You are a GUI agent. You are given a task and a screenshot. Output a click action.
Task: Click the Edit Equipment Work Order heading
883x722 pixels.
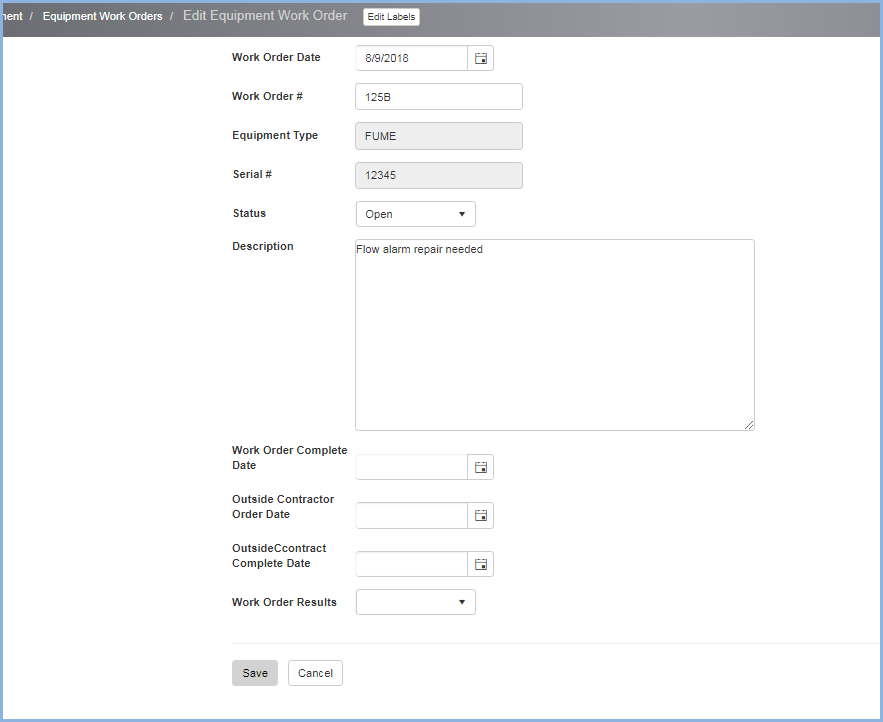click(265, 16)
